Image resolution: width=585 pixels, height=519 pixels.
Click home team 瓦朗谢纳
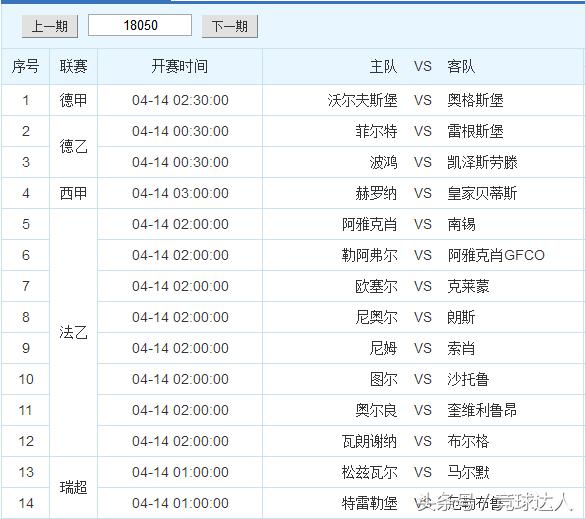pos(370,441)
